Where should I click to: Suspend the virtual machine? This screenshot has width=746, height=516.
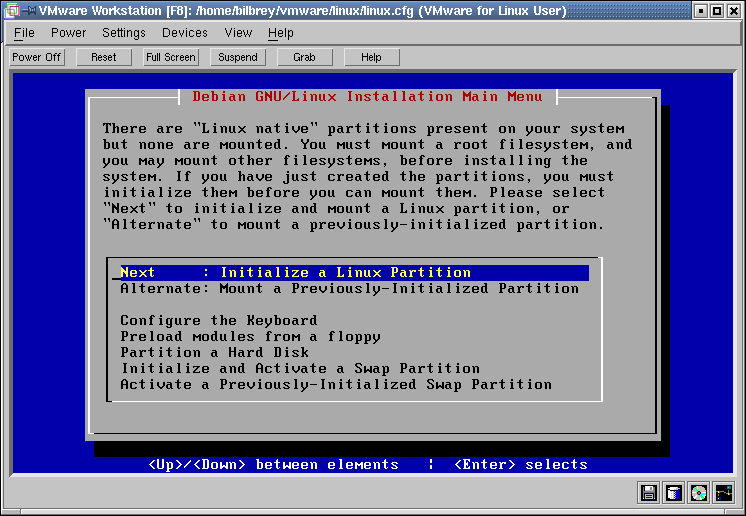[238, 57]
